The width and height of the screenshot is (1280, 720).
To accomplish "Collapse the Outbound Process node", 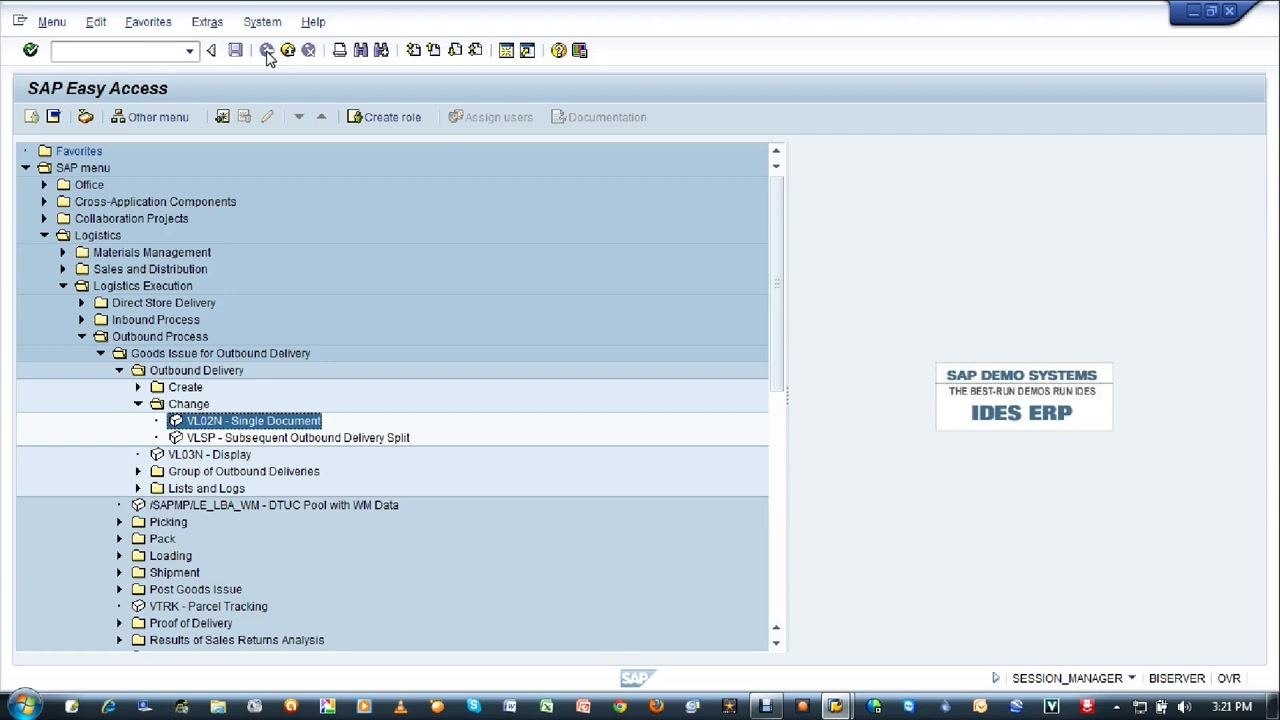I will [x=82, y=336].
